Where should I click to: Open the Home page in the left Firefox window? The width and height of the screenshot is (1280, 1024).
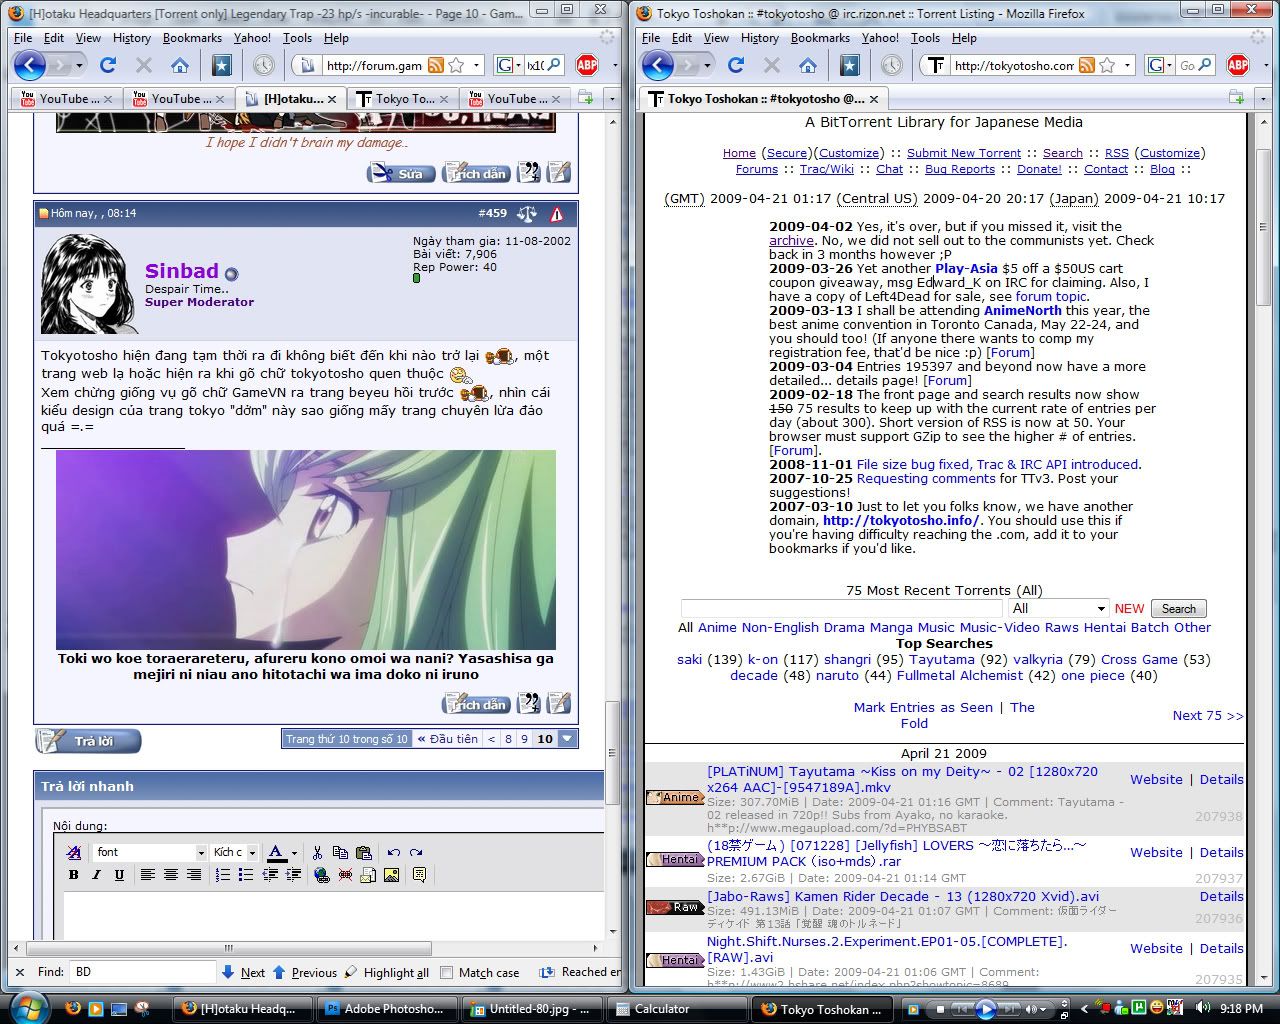(x=180, y=65)
